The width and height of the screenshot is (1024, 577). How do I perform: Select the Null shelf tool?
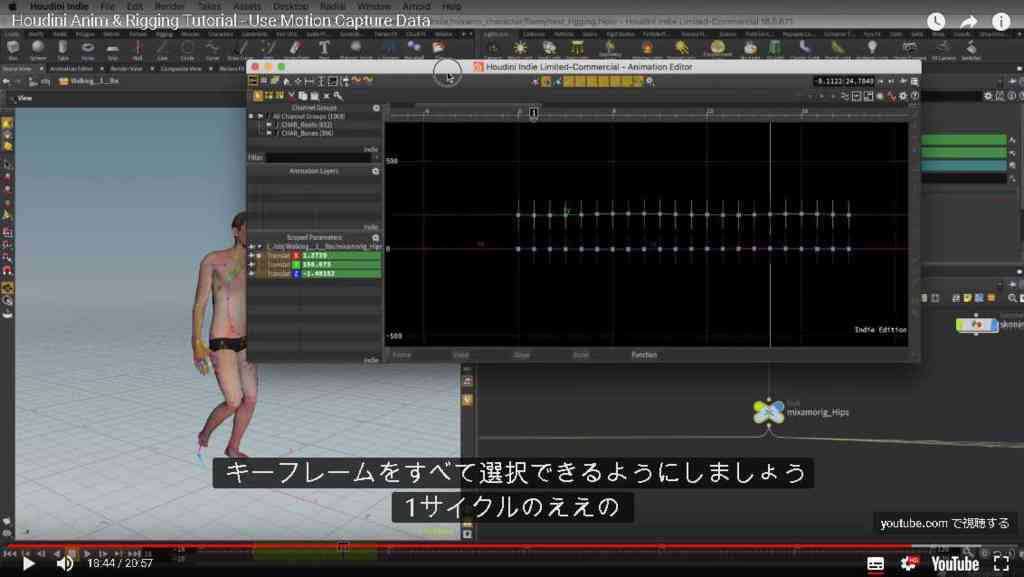click(x=138, y=49)
